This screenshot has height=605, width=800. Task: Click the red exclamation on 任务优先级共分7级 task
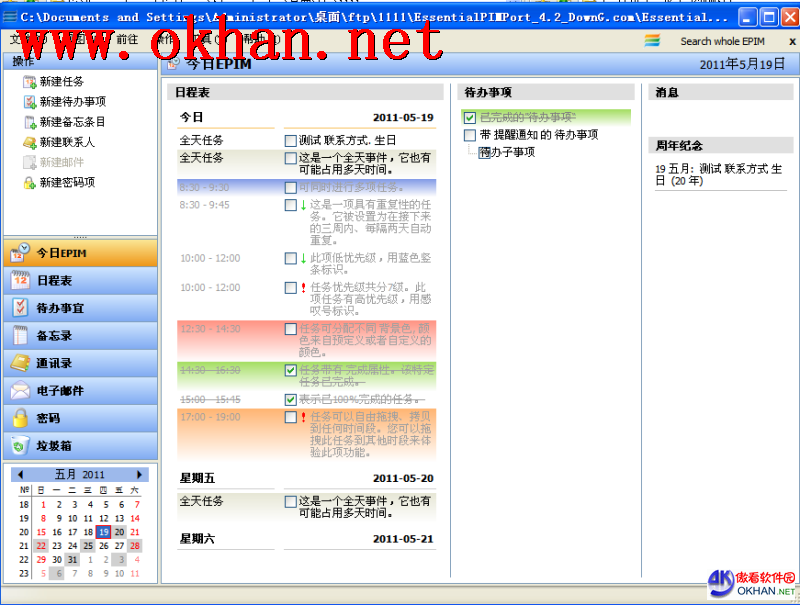tap(304, 288)
